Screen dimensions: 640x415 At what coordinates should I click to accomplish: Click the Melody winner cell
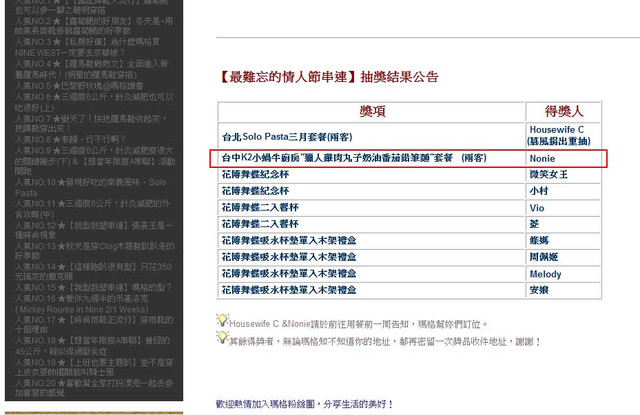coord(563,274)
